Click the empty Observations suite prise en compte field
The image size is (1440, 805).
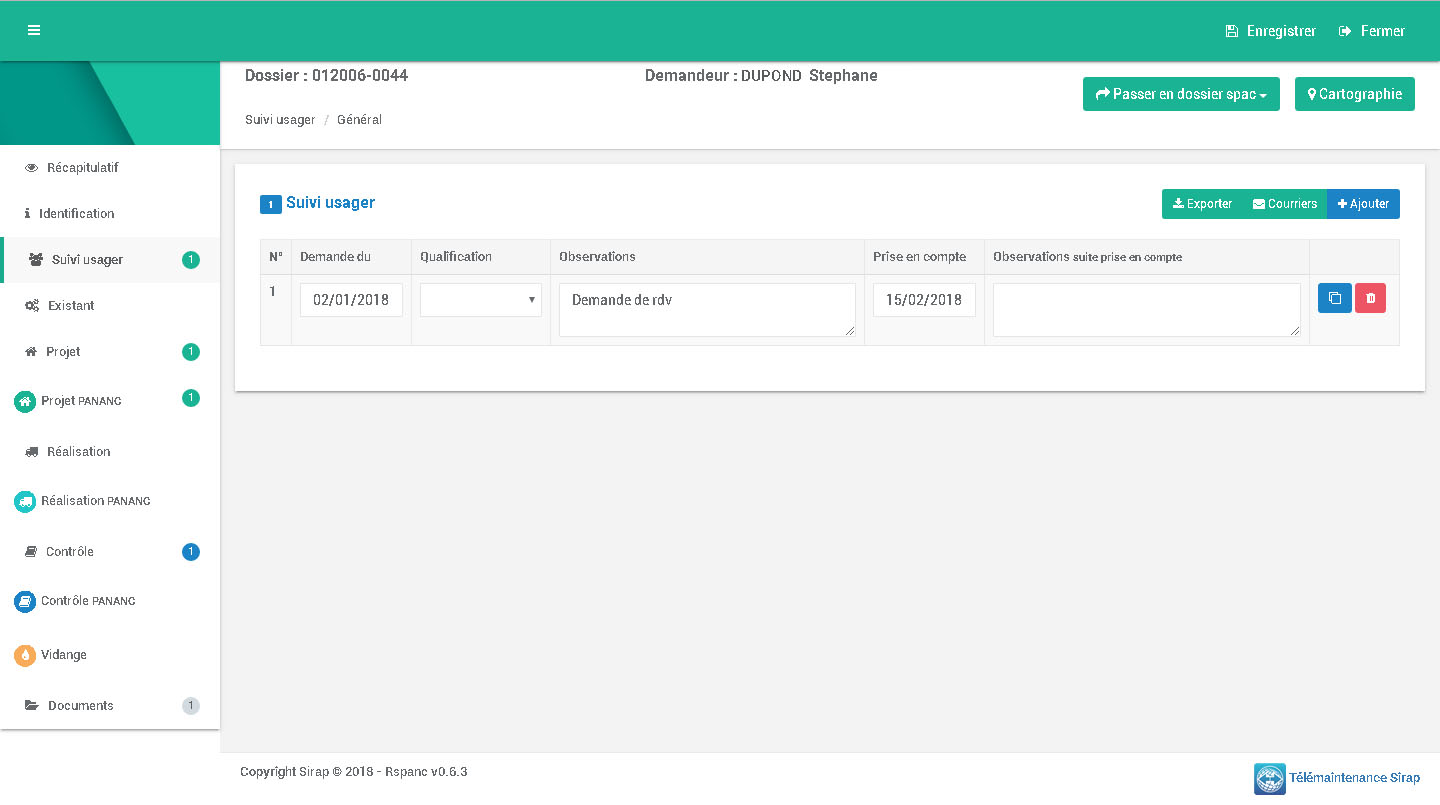(1147, 310)
